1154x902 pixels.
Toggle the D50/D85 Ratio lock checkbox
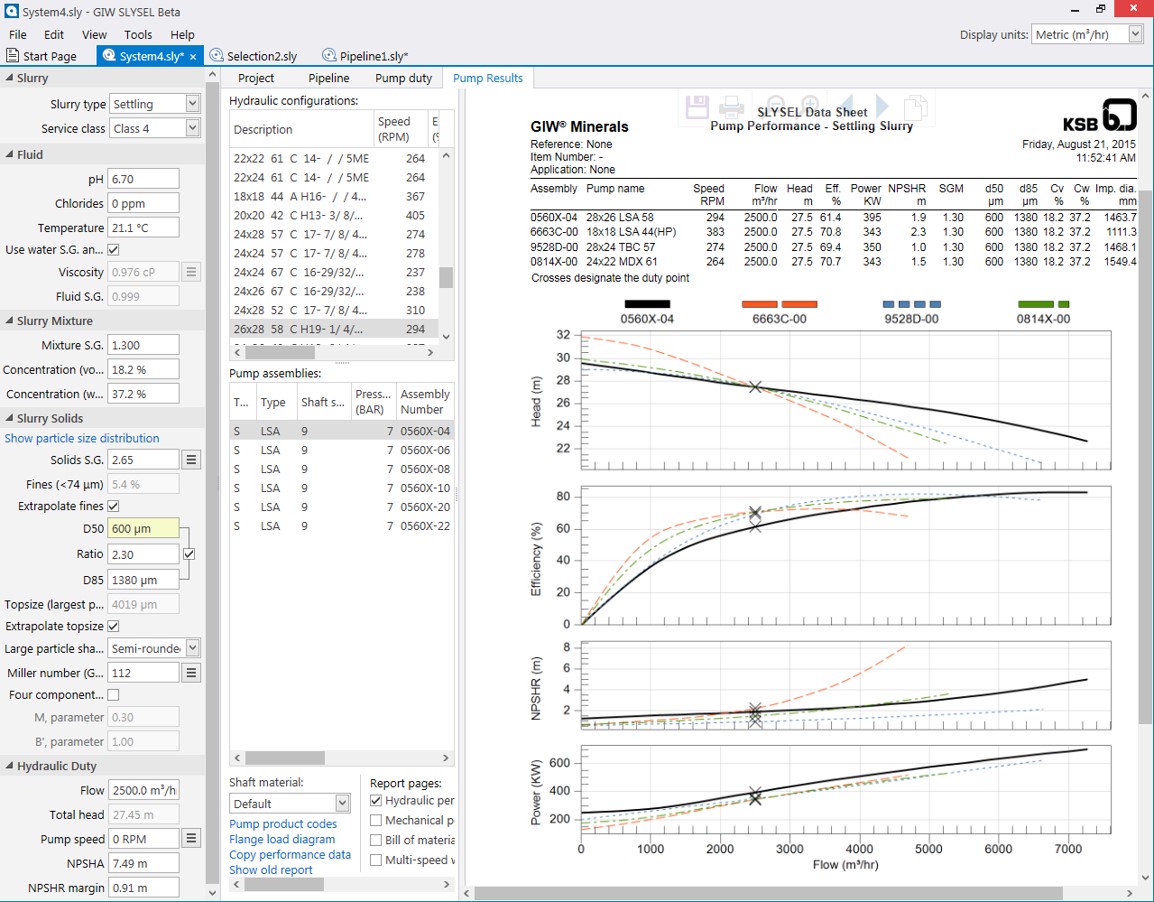click(x=189, y=554)
